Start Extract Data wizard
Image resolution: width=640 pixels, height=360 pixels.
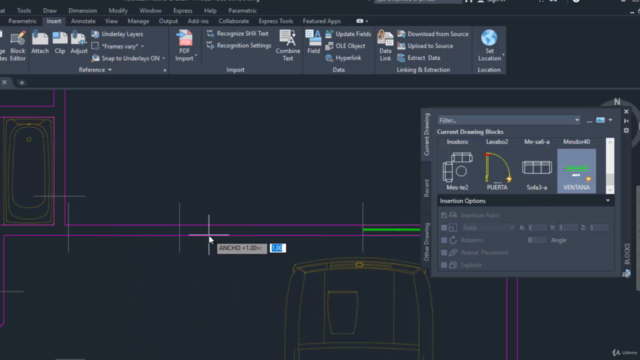419,58
